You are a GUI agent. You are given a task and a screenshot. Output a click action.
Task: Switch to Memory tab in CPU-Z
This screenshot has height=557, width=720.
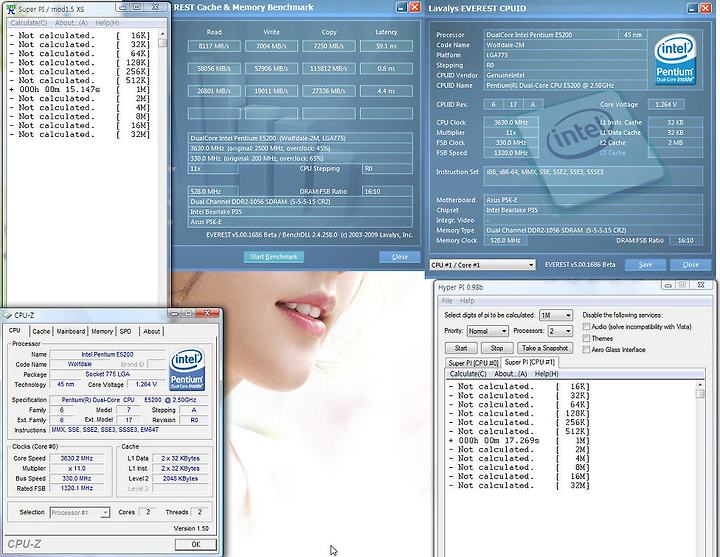pyautogui.click(x=102, y=331)
